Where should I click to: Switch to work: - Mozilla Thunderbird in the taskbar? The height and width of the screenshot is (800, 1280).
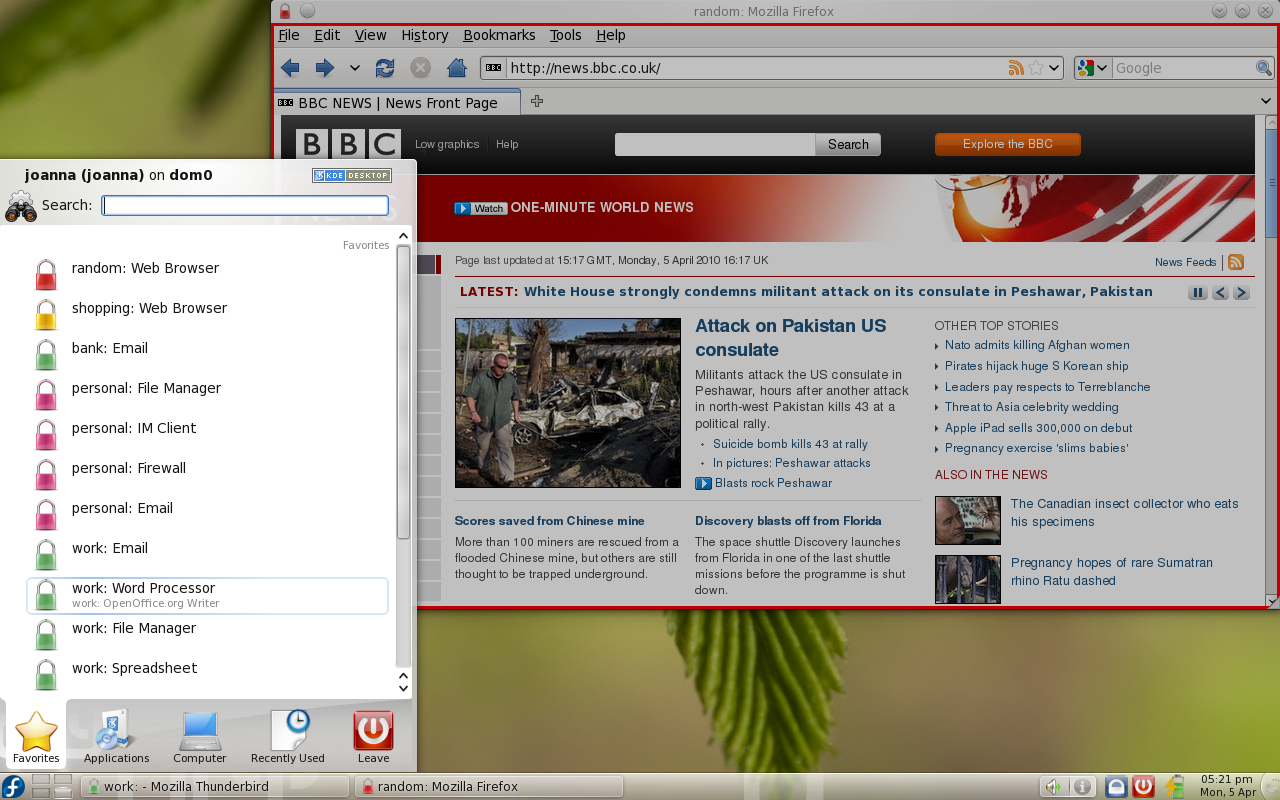pyautogui.click(x=215, y=787)
